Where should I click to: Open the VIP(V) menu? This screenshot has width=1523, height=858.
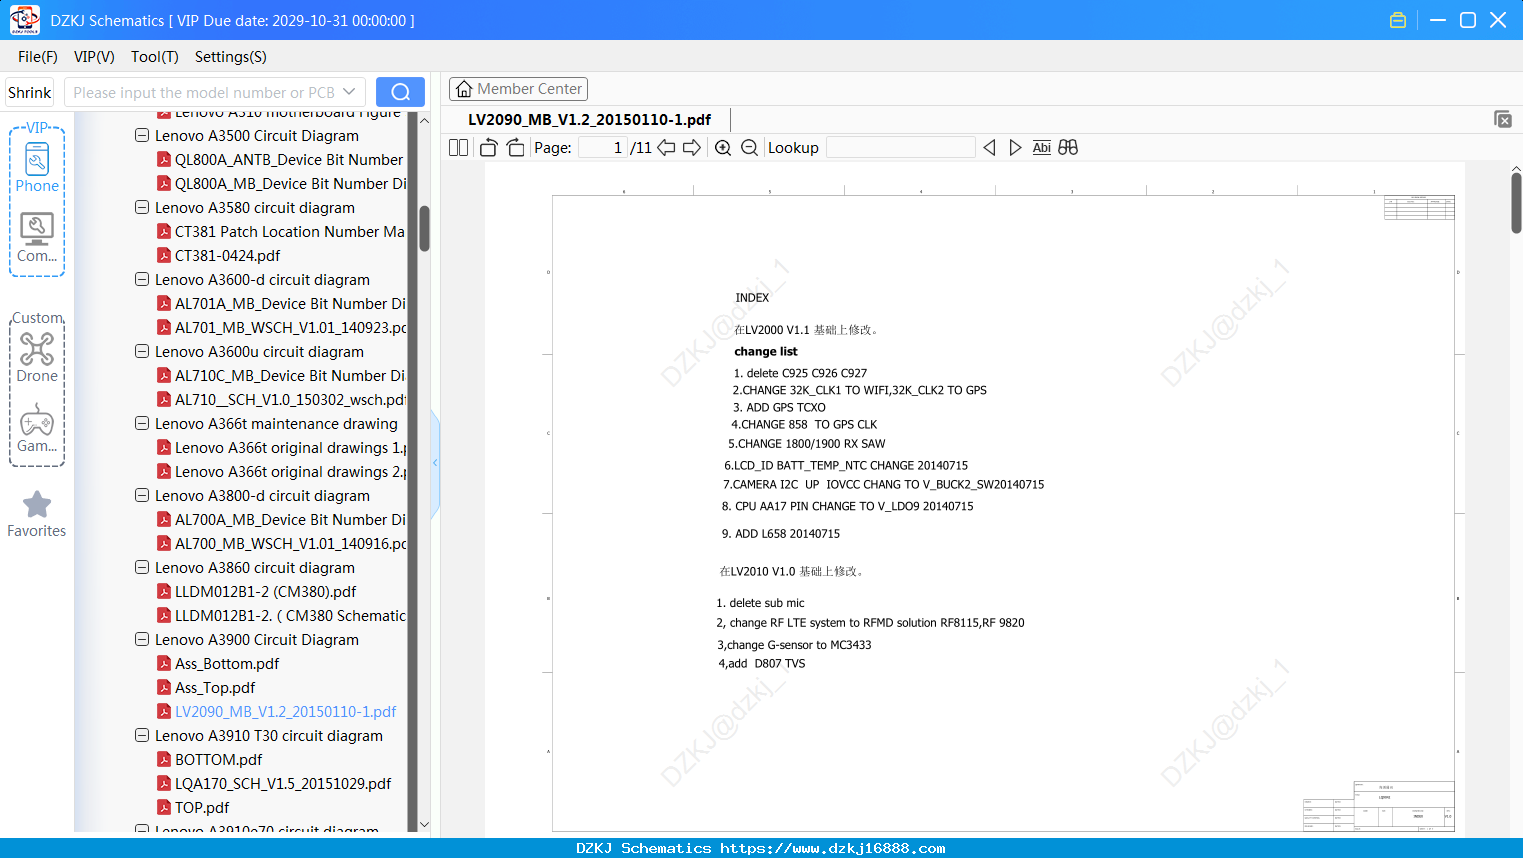94,57
